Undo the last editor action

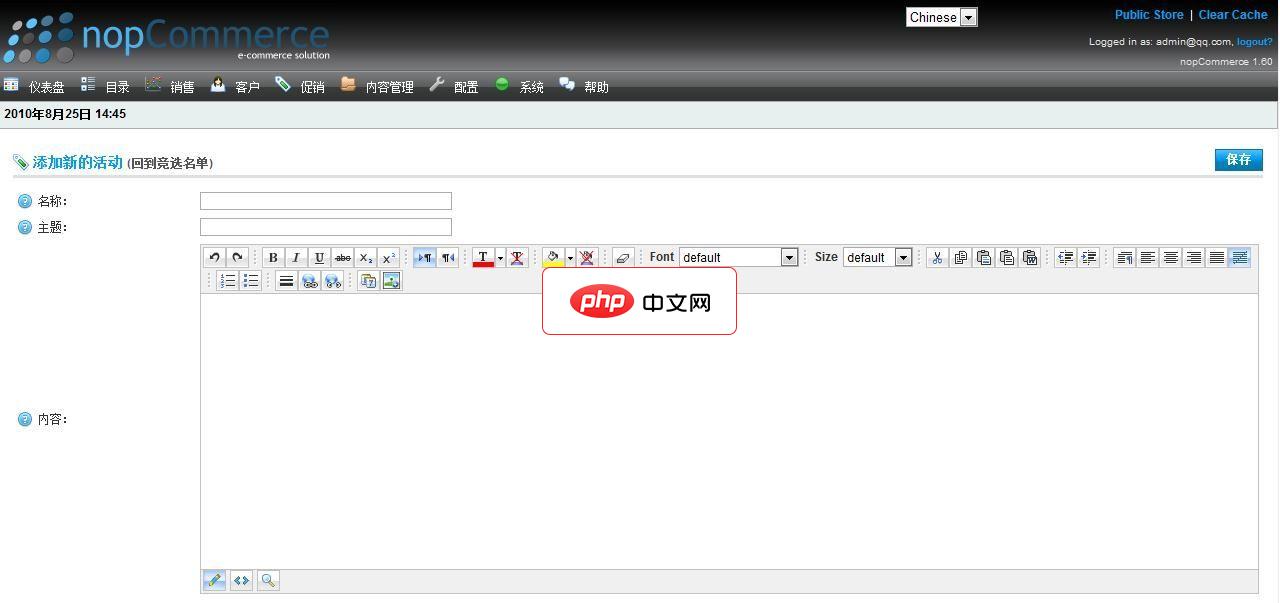[x=214, y=257]
